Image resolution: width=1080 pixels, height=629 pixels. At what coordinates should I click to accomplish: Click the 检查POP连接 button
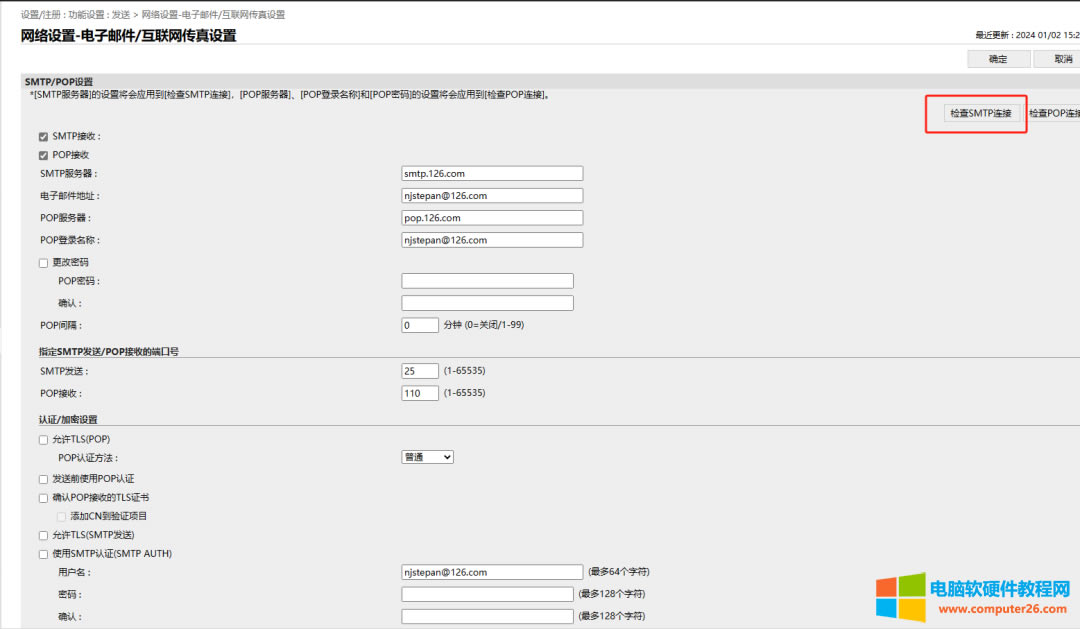(1054, 113)
